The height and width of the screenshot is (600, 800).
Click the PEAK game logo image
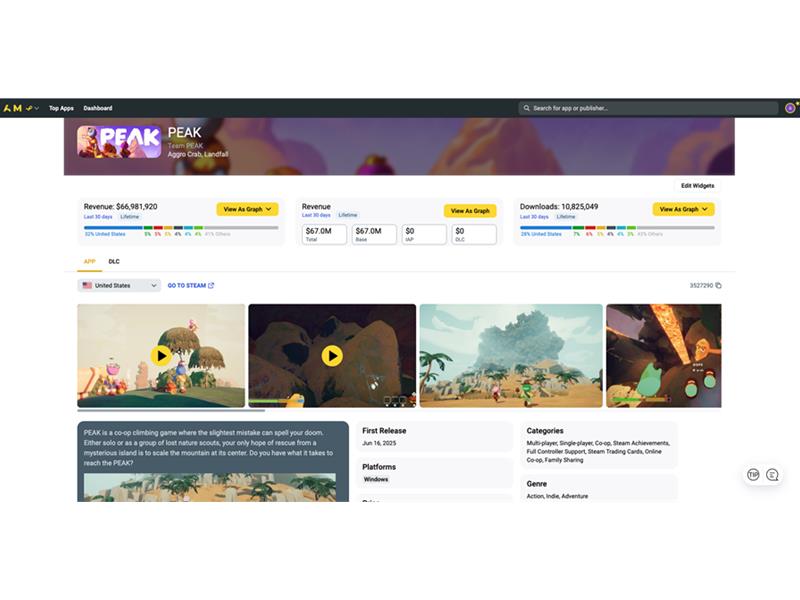click(x=119, y=141)
